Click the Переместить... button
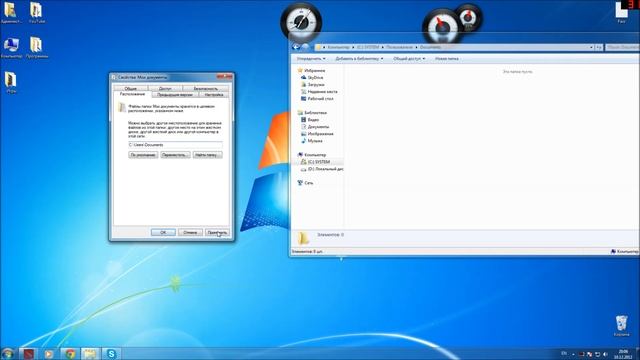 click(175, 155)
